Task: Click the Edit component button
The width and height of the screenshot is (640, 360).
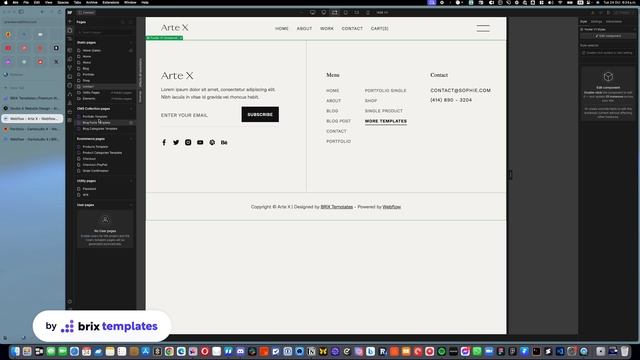Action: pyautogui.click(x=608, y=36)
